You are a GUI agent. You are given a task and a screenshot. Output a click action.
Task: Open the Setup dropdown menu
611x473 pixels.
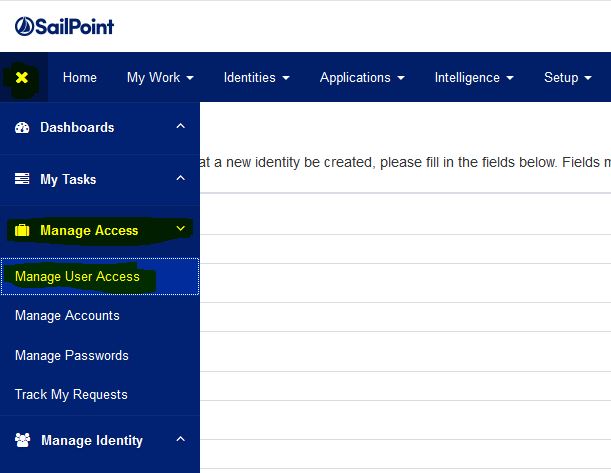click(567, 78)
